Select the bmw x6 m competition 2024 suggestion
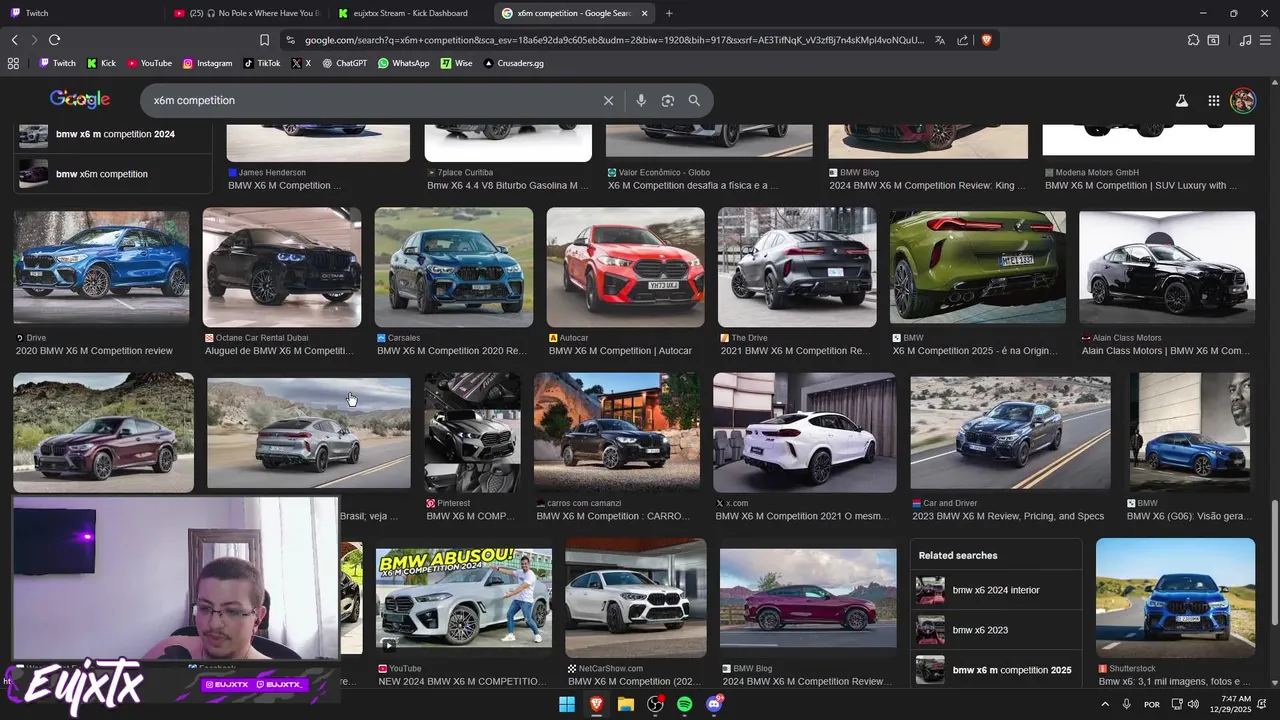Viewport: 1280px width, 720px height. tap(112, 134)
